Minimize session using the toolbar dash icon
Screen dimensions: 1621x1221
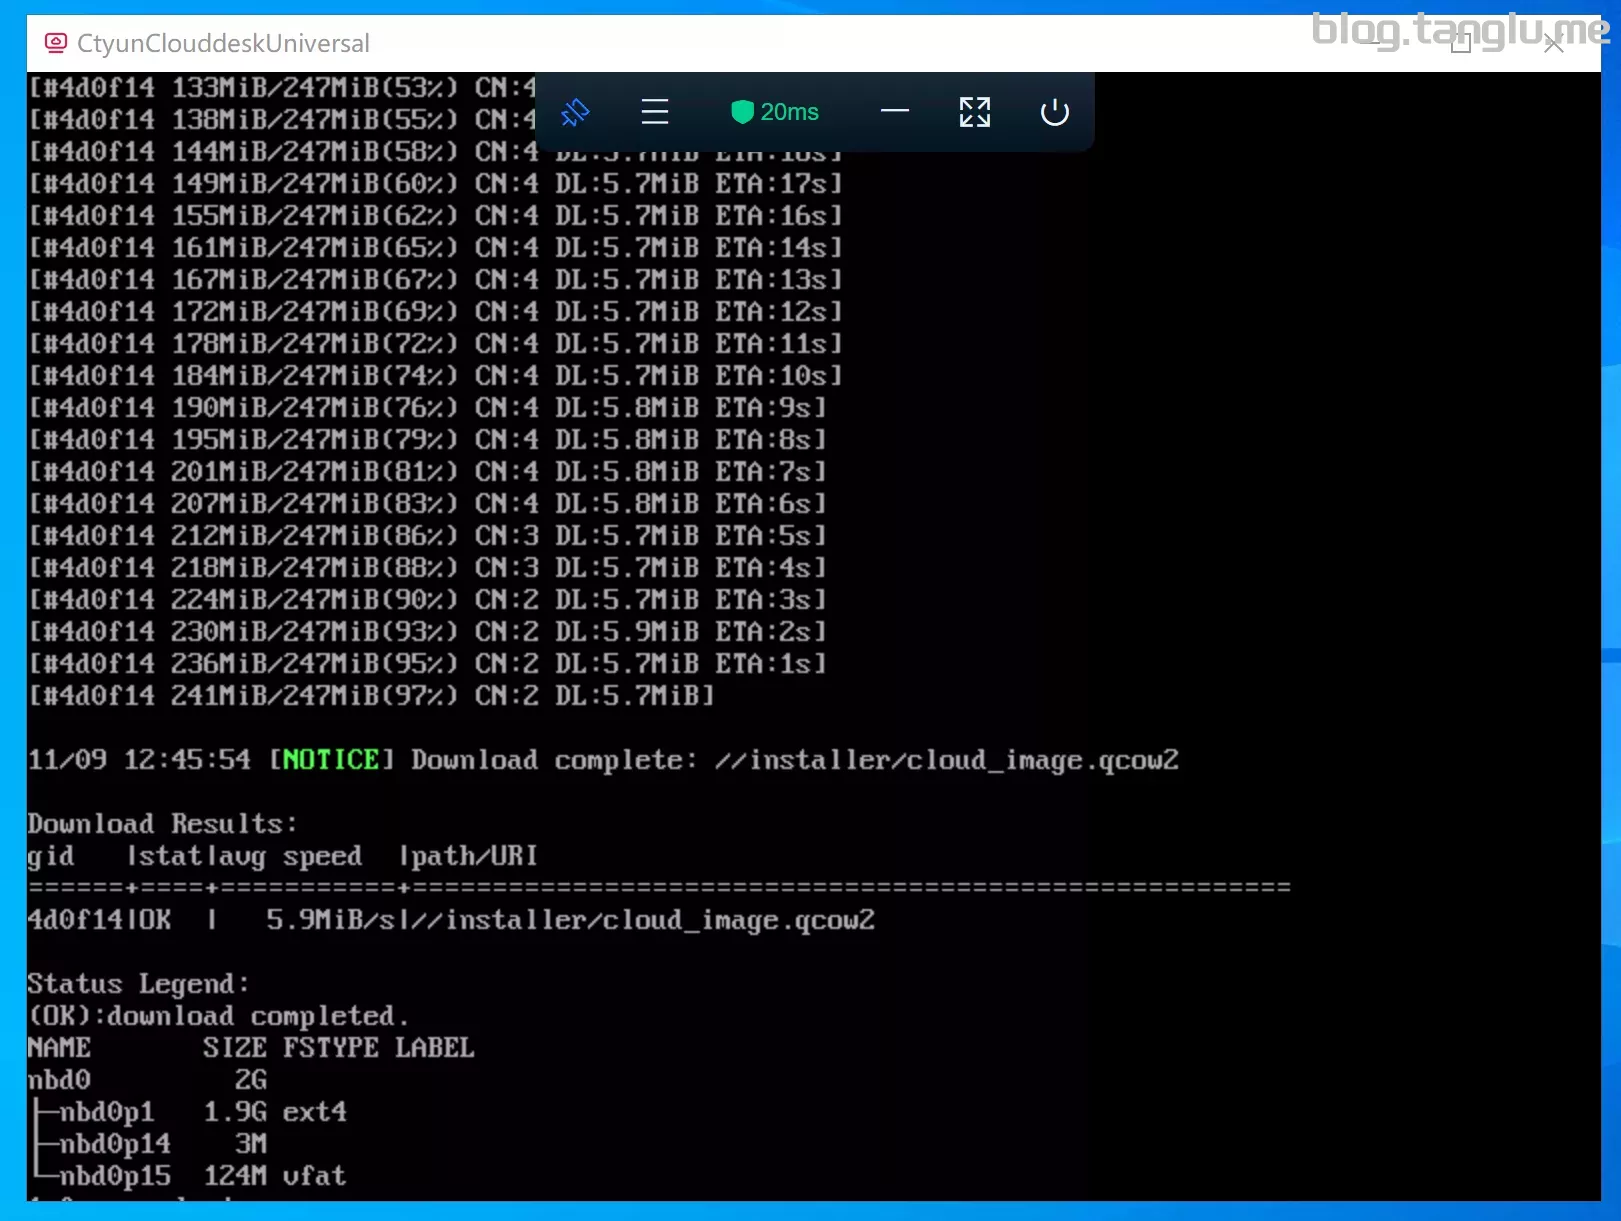pyautogui.click(x=895, y=111)
